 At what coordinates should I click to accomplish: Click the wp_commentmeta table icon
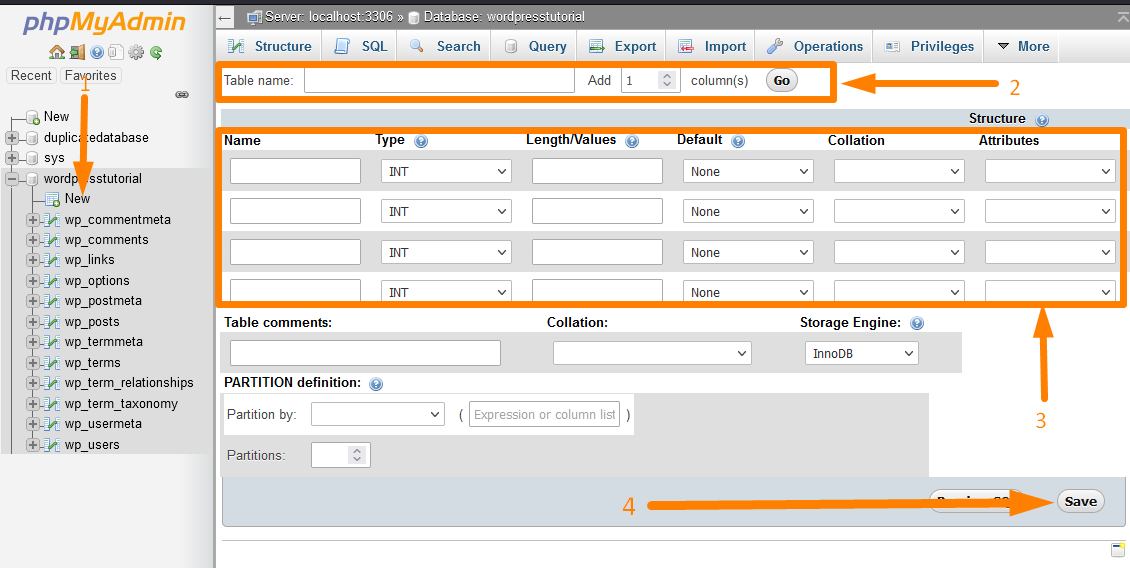point(51,220)
